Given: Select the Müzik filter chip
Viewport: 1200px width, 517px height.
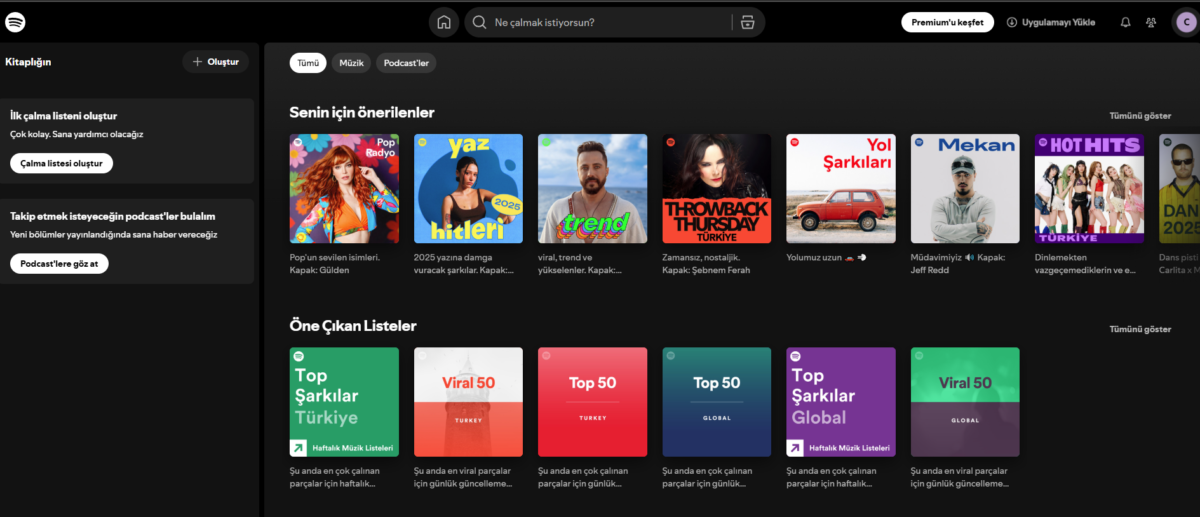Looking at the screenshot, I should tap(351, 63).
